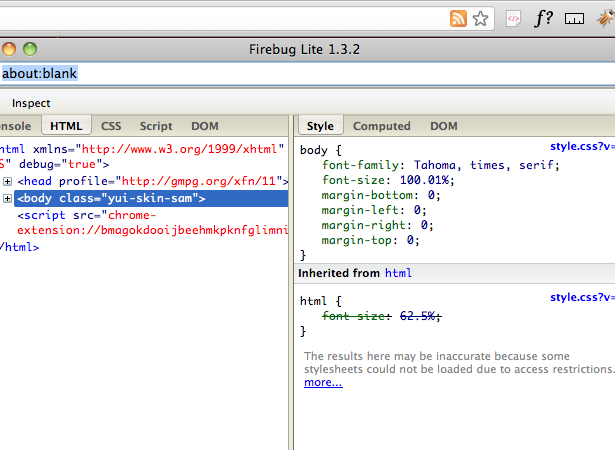Open the DOM tab in the side panel
This screenshot has width=615, height=450.
444,126
